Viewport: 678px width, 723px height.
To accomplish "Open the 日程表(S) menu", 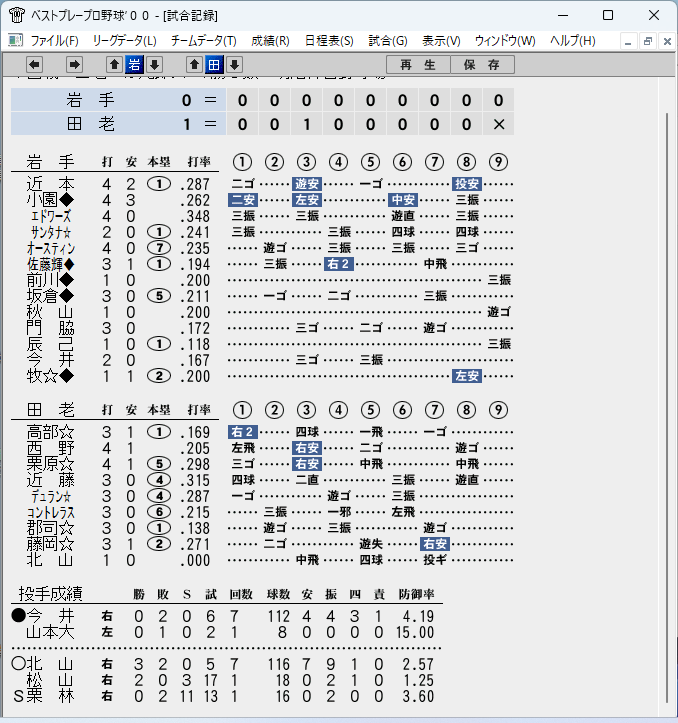I will click(329, 41).
